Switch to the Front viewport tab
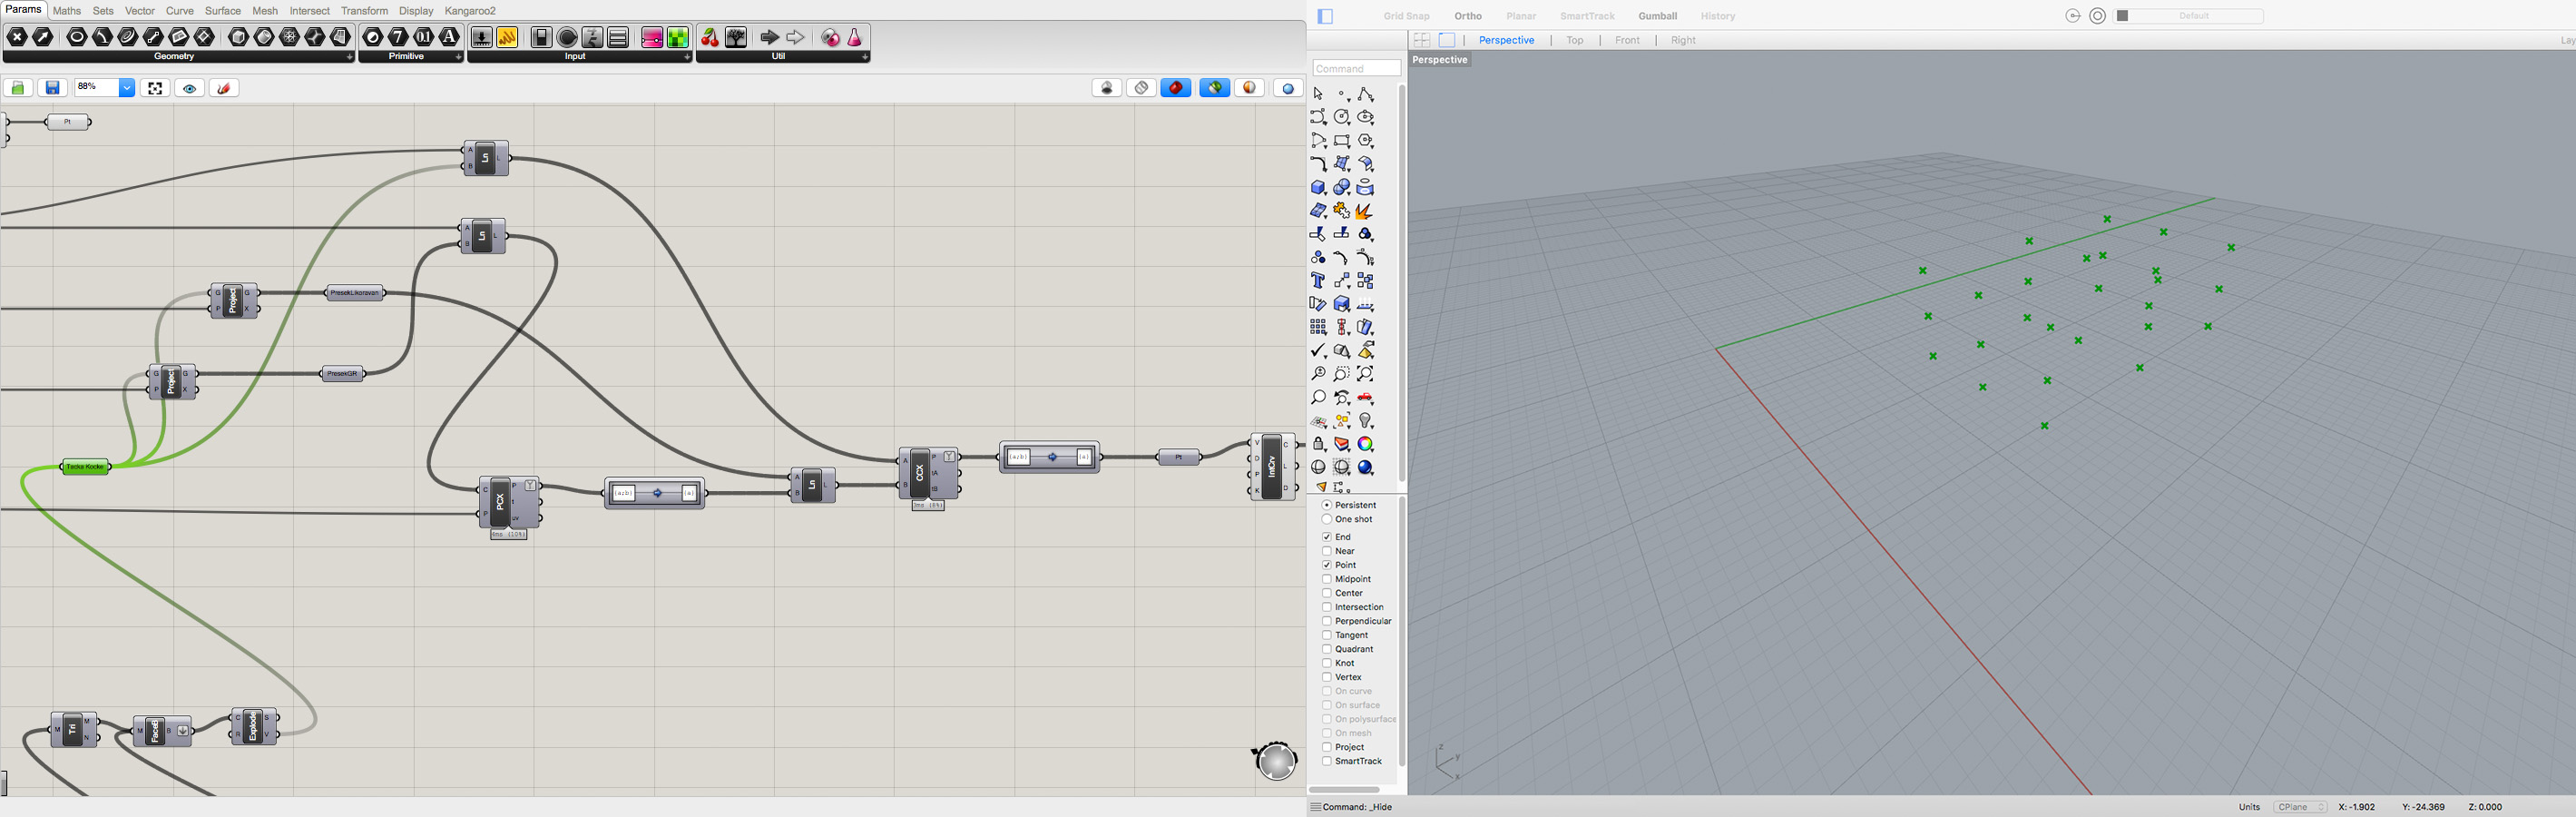This screenshot has width=2576, height=817. pos(1627,40)
